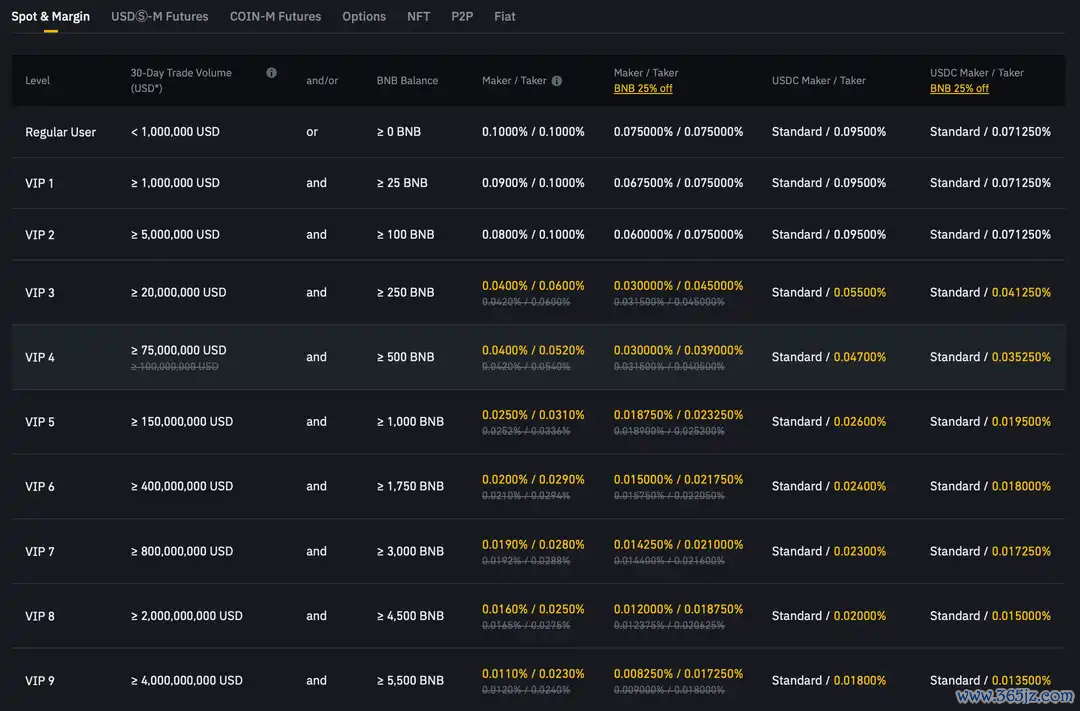Click the '≥ 250 BNB' balance cell
Screen dimensions: 1080x711
[405, 292]
